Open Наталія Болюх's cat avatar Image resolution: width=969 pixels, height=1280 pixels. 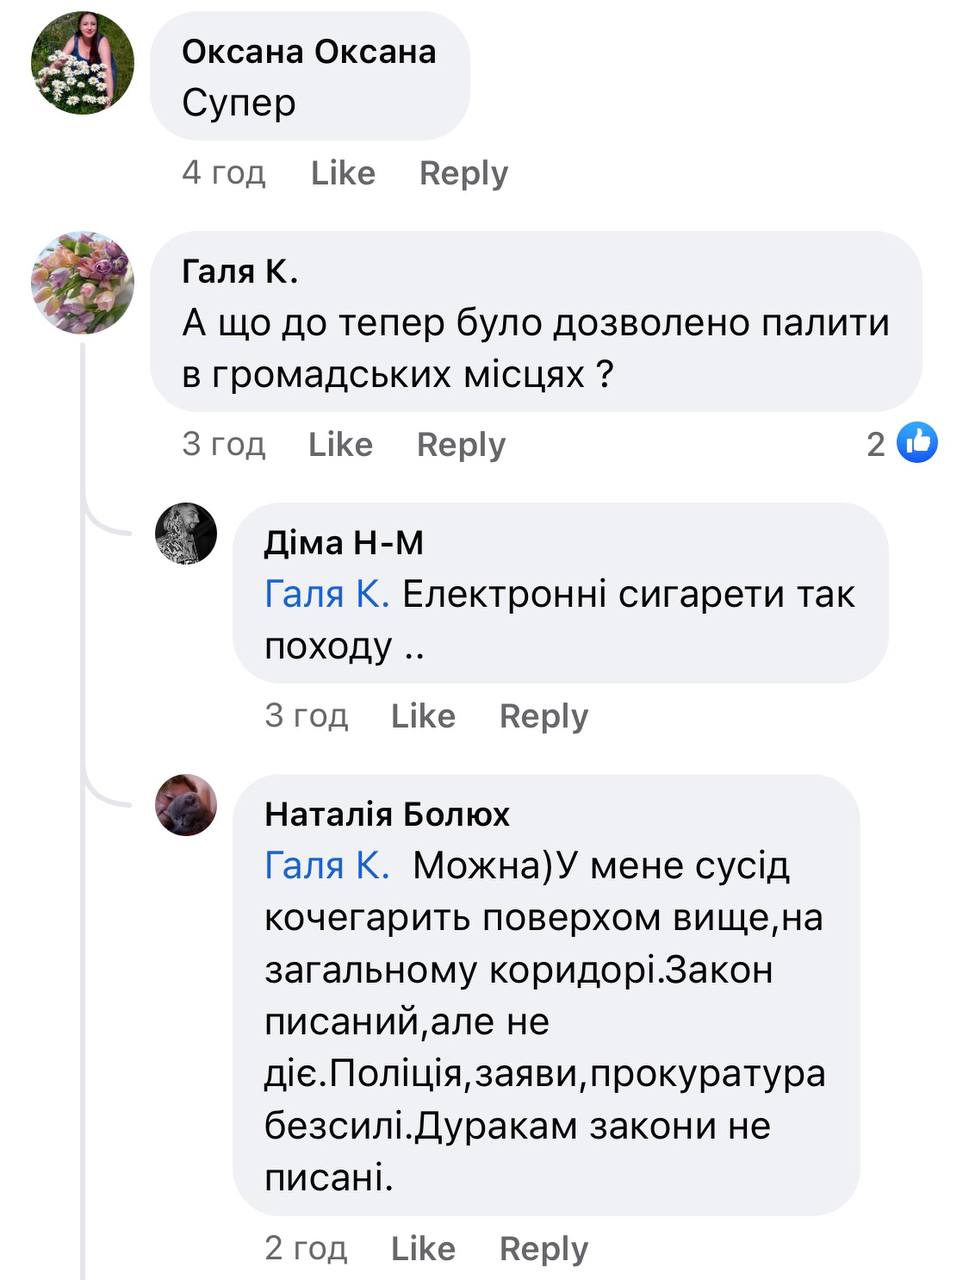click(186, 804)
